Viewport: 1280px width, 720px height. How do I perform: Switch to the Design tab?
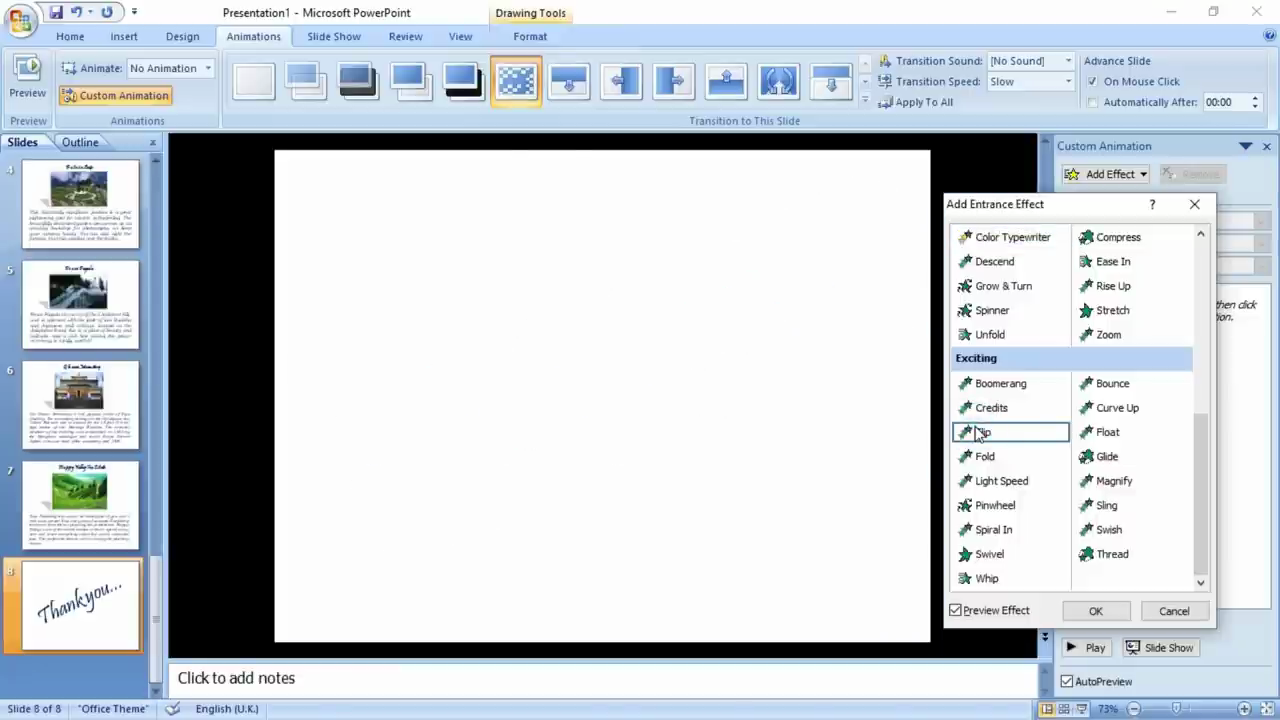[x=182, y=36]
